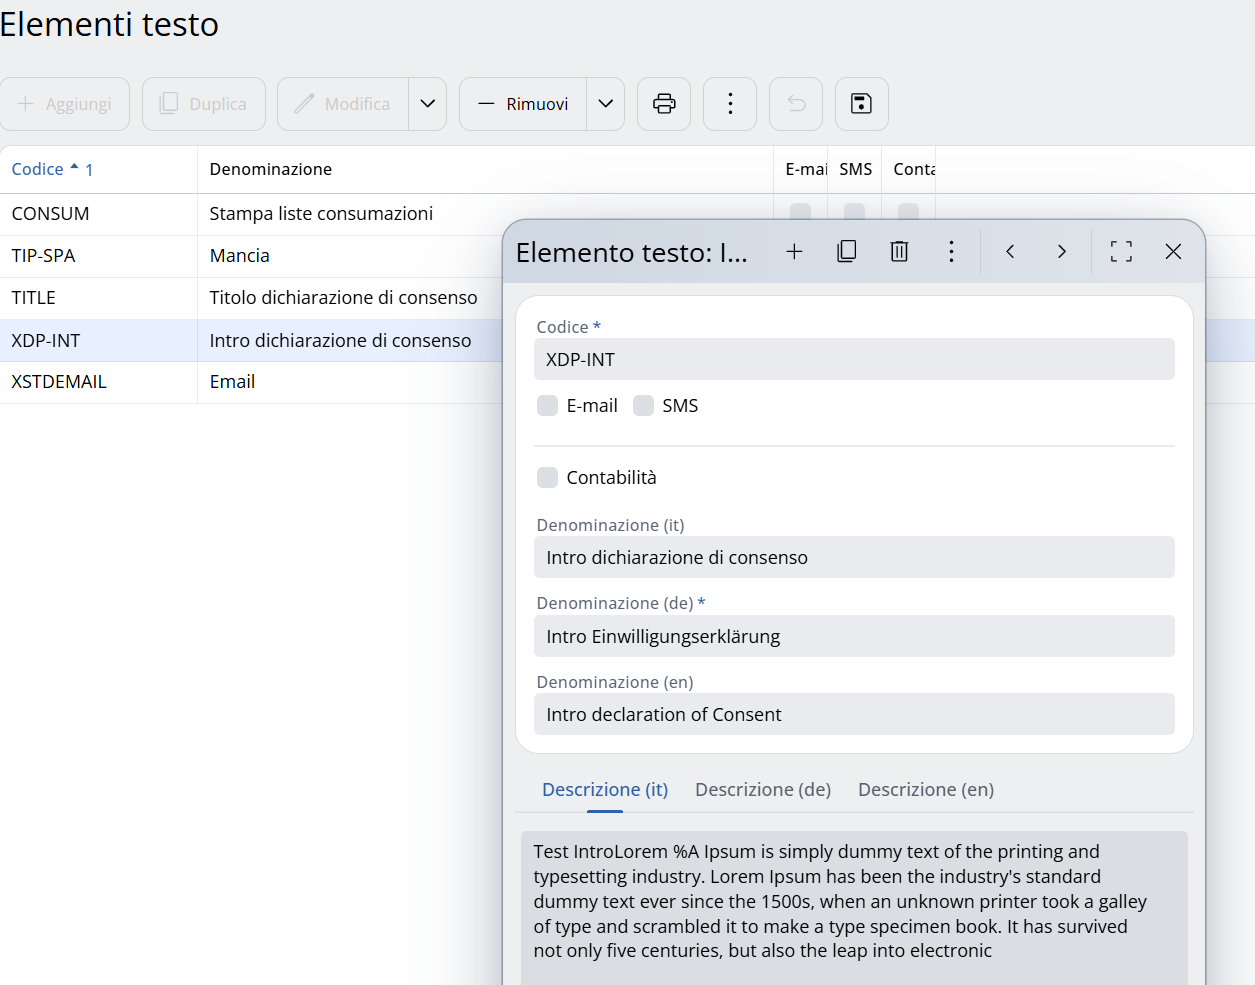Click the Denominazione (de) input field
This screenshot has height=985, width=1255.
(854, 637)
